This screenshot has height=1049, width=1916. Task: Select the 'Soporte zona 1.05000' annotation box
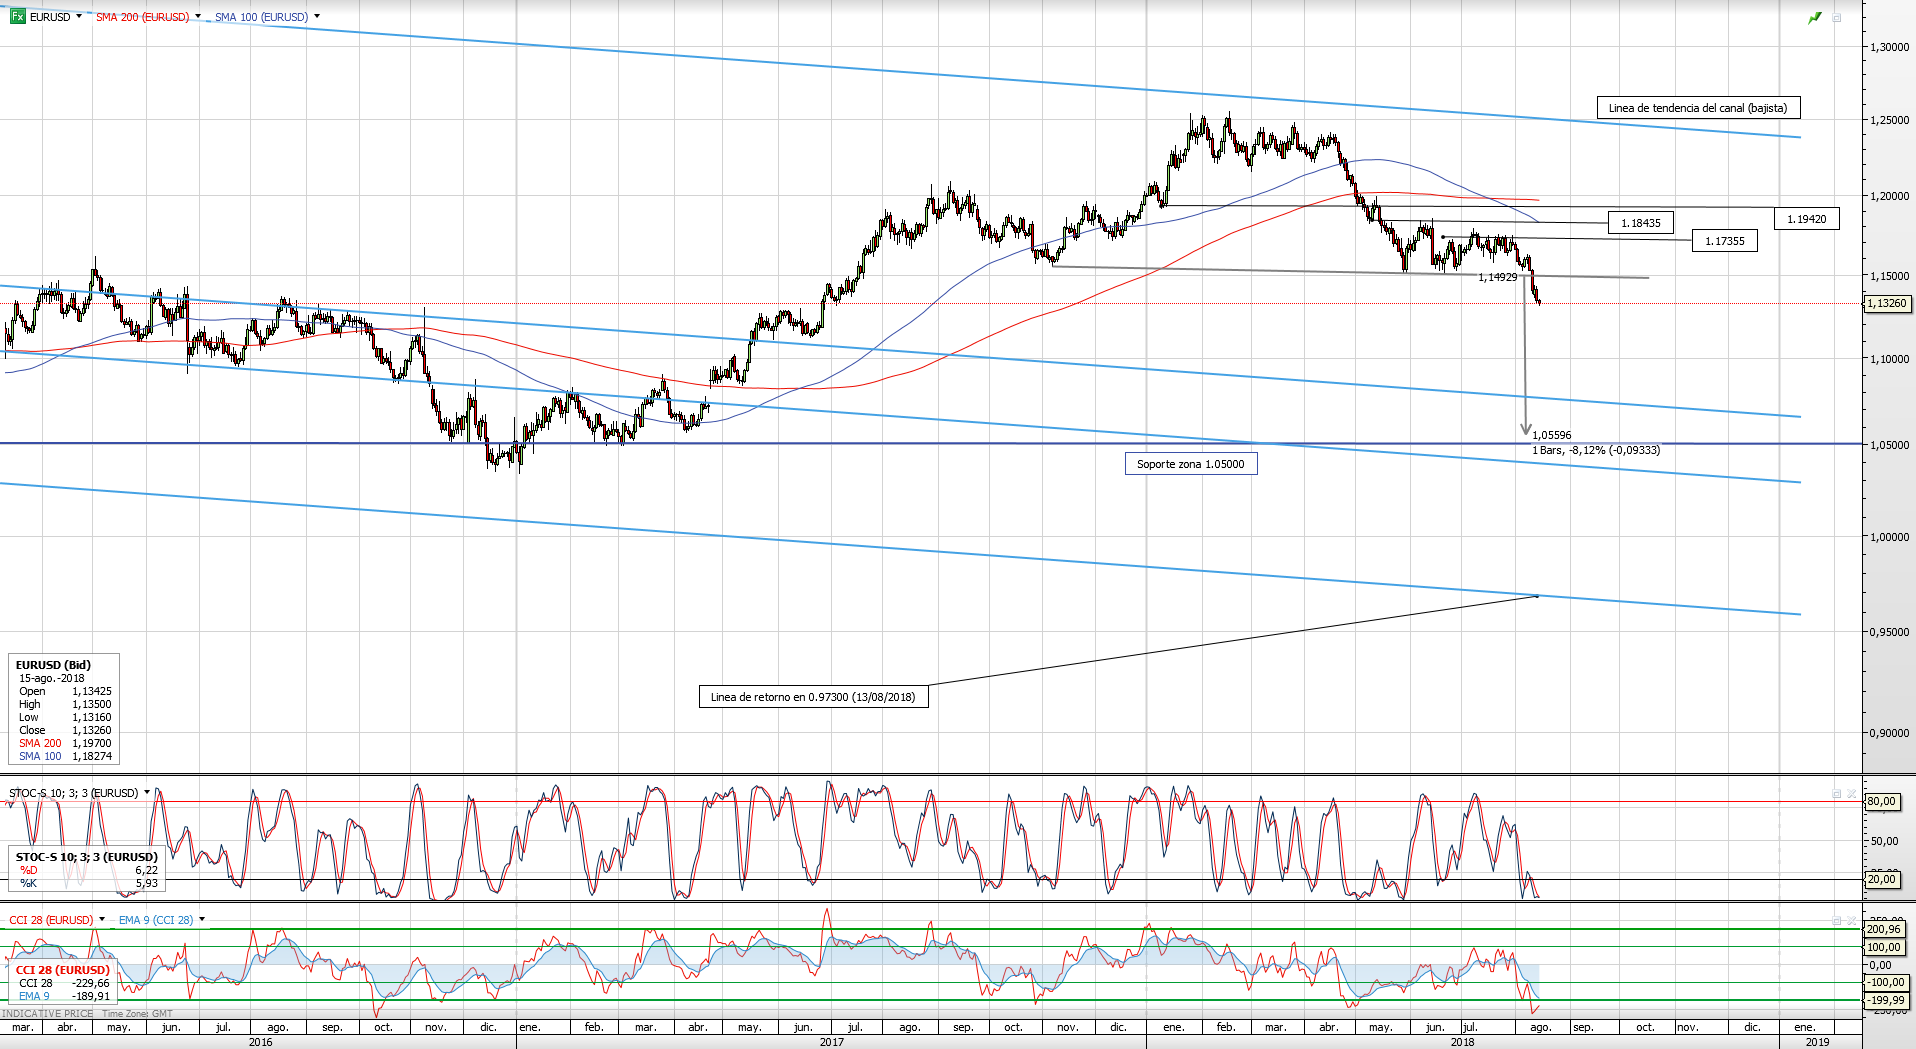[1190, 464]
